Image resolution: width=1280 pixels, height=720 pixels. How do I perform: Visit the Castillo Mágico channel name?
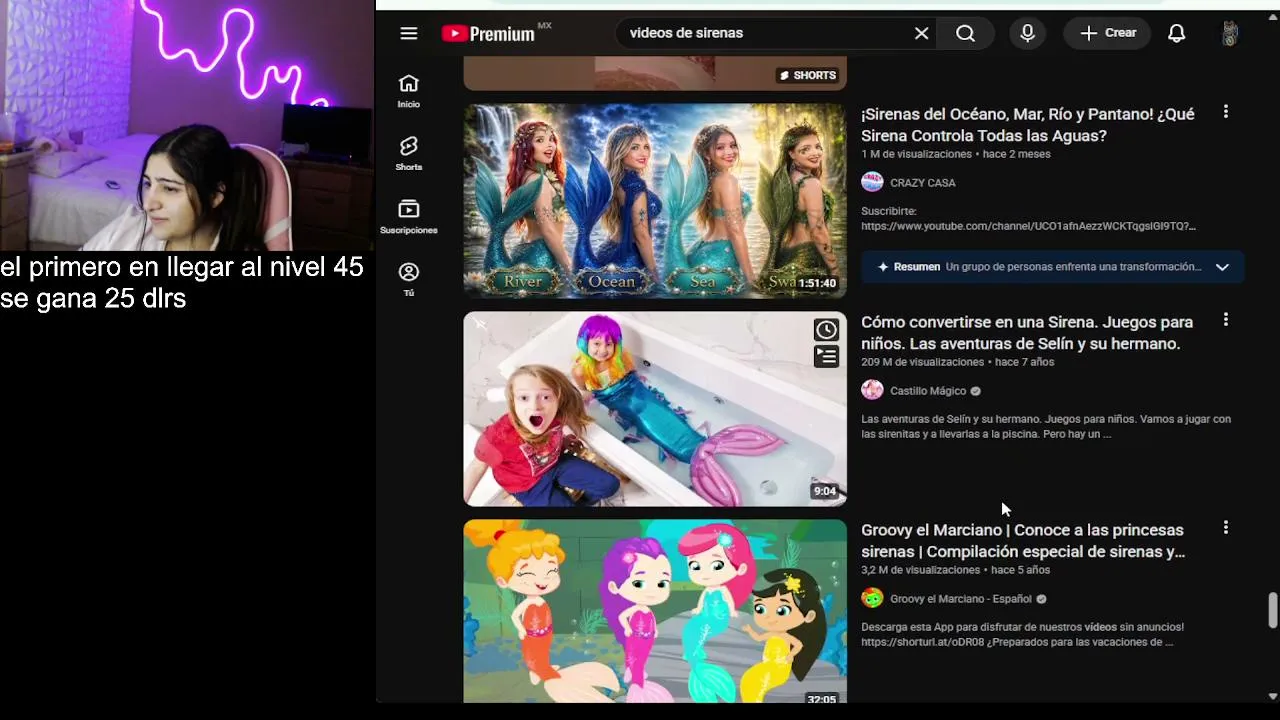[928, 391]
